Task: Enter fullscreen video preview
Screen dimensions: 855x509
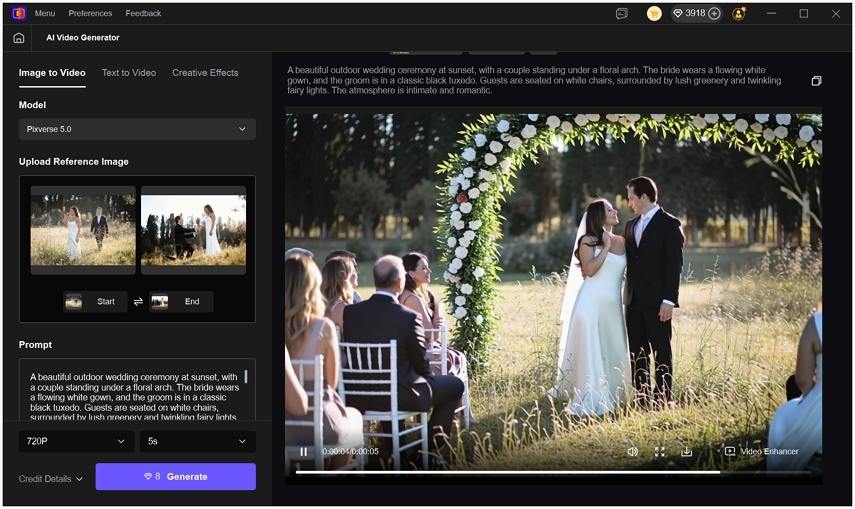Action: (659, 452)
